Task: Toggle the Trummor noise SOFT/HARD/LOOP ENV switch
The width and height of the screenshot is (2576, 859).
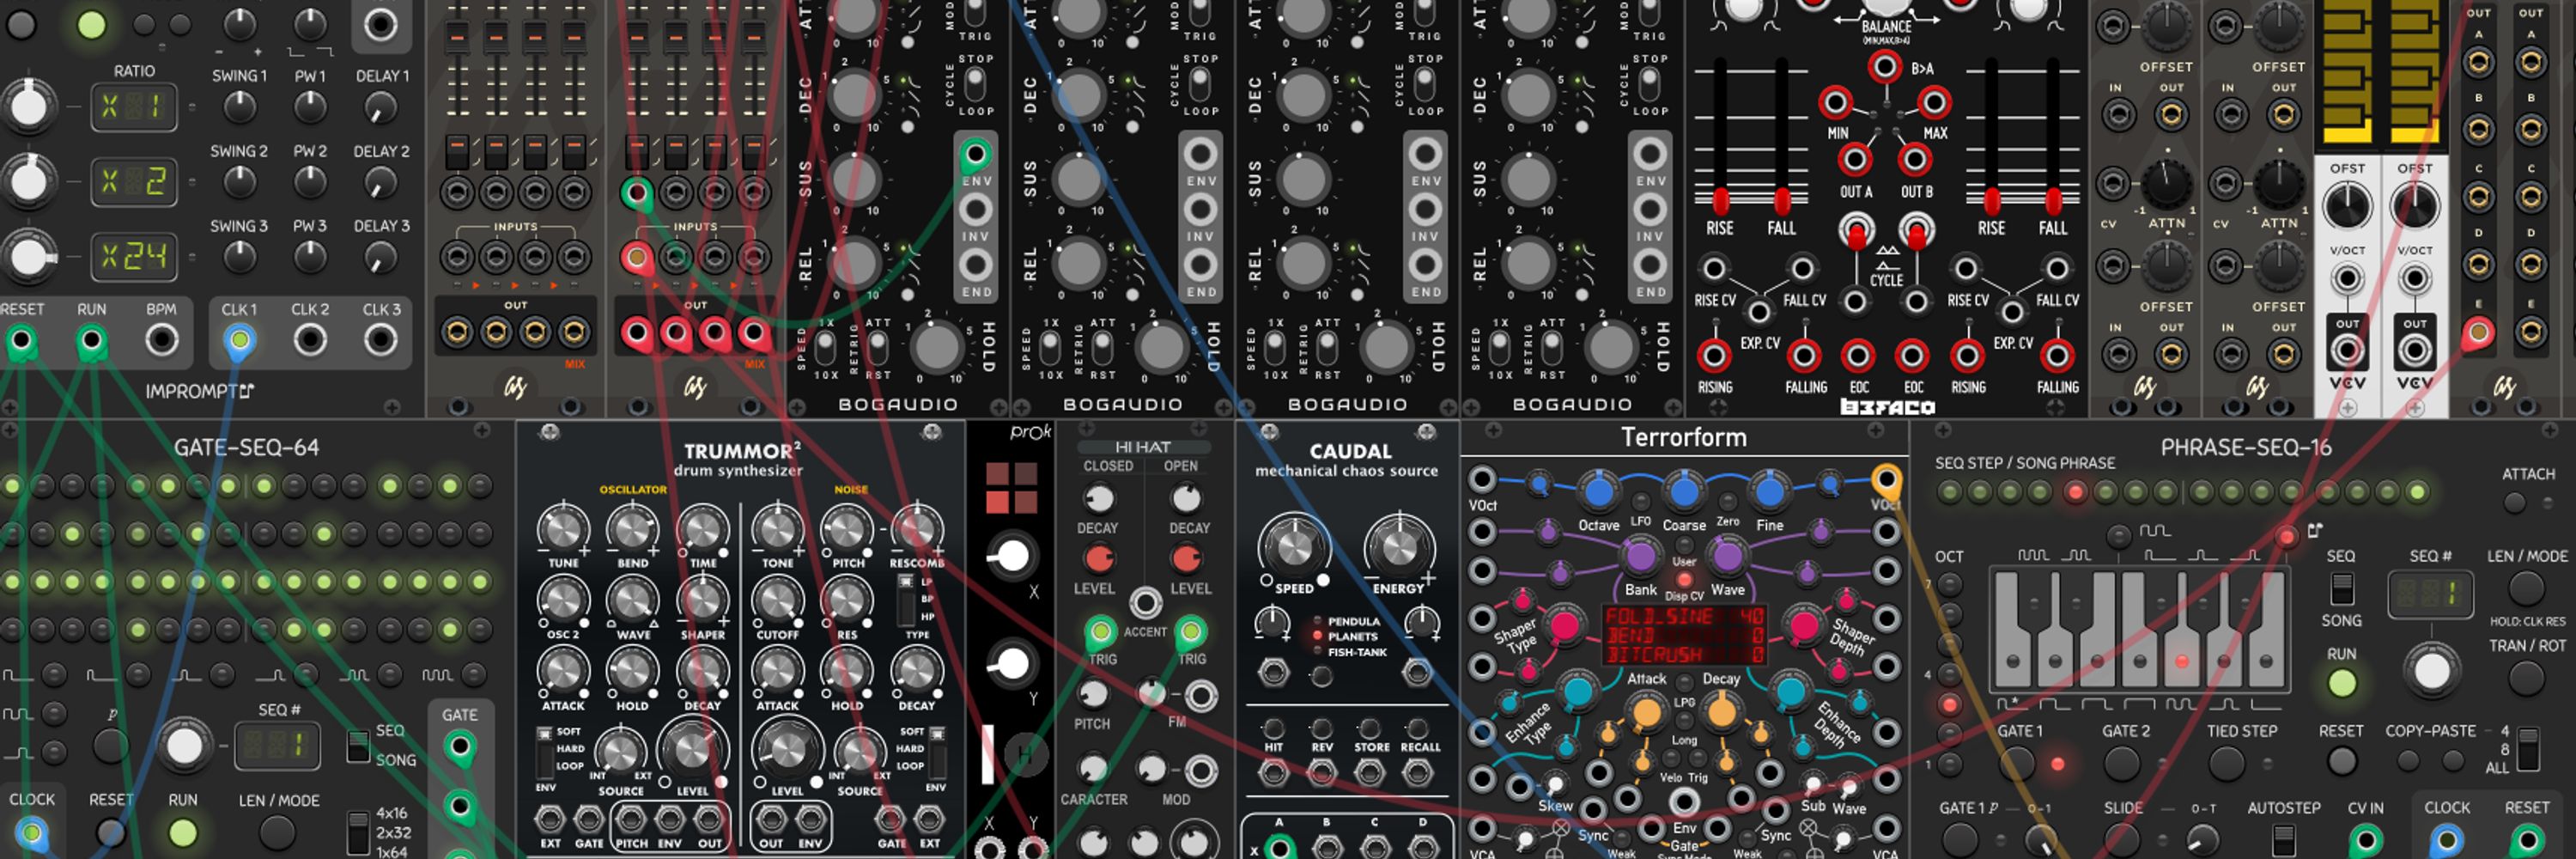Action: (x=937, y=753)
